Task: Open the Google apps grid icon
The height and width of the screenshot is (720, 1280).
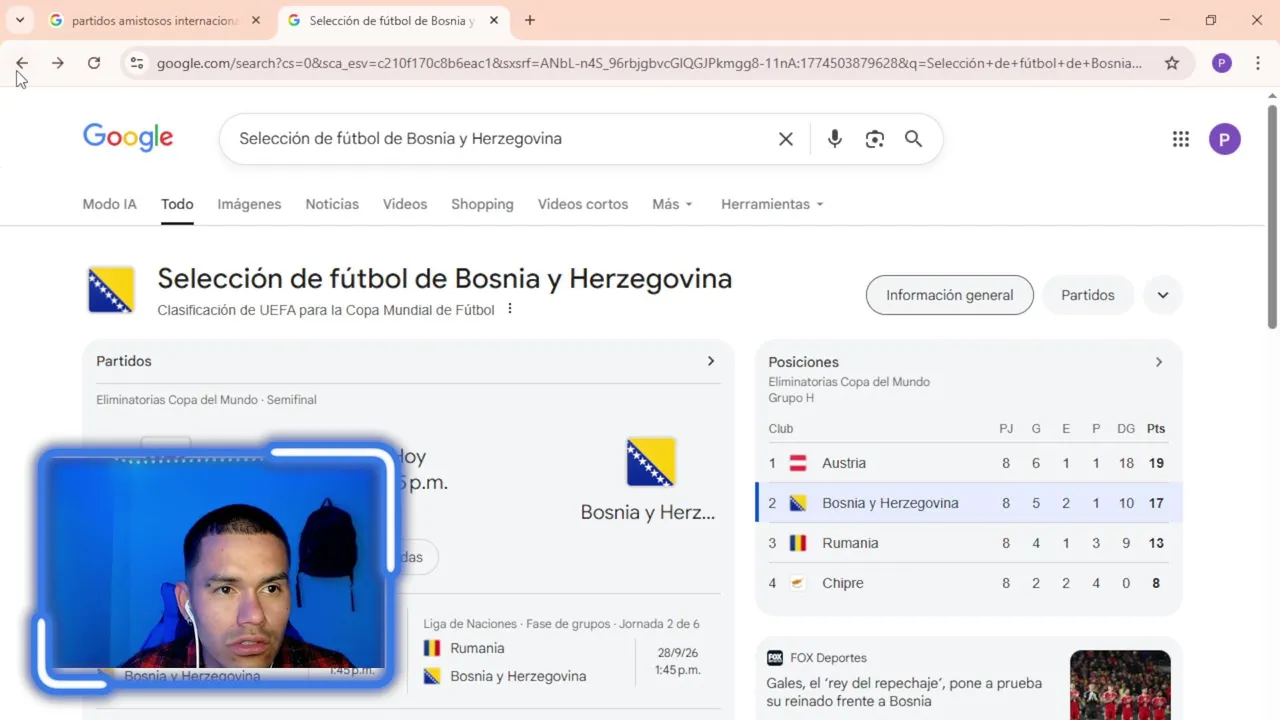Action: tap(1180, 139)
